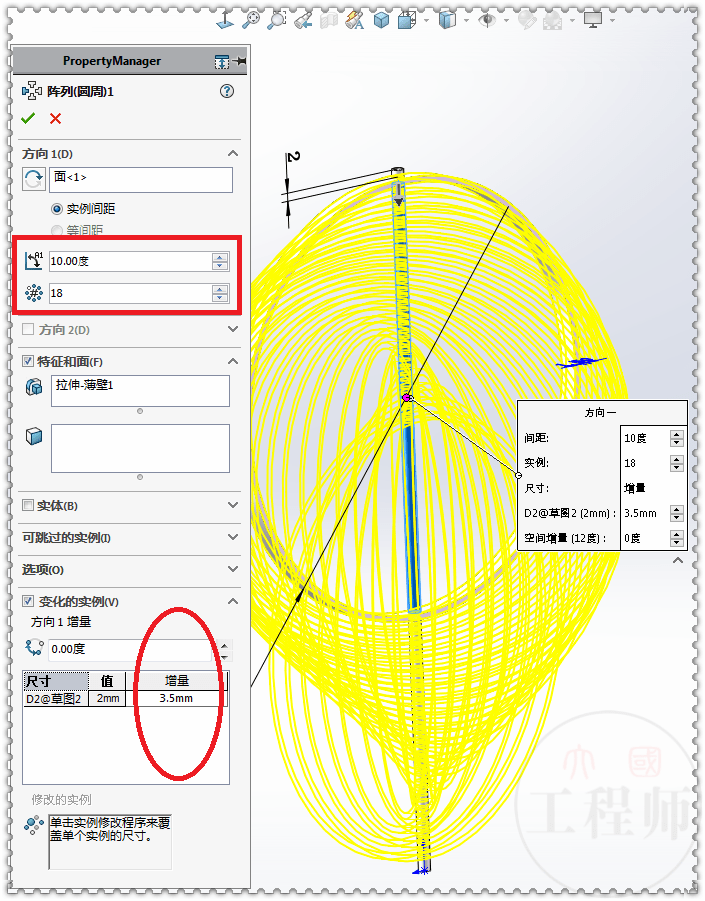The image size is (705, 901).
Task: Open hide/show items dropdown arrow
Action: tap(506, 21)
